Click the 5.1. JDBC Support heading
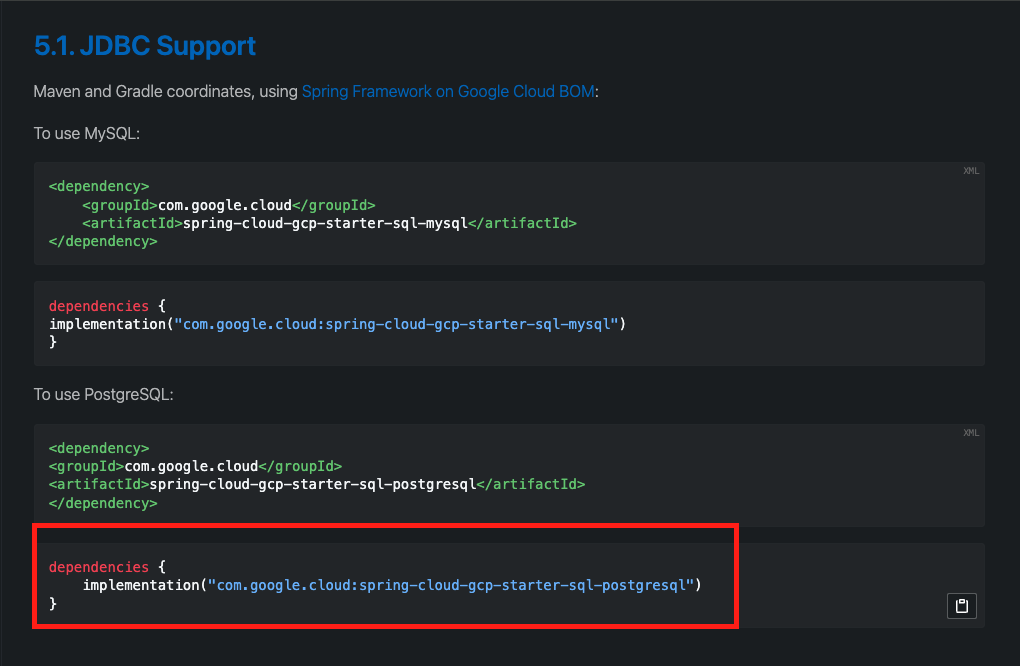Image resolution: width=1020 pixels, height=666 pixels. (145, 46)
